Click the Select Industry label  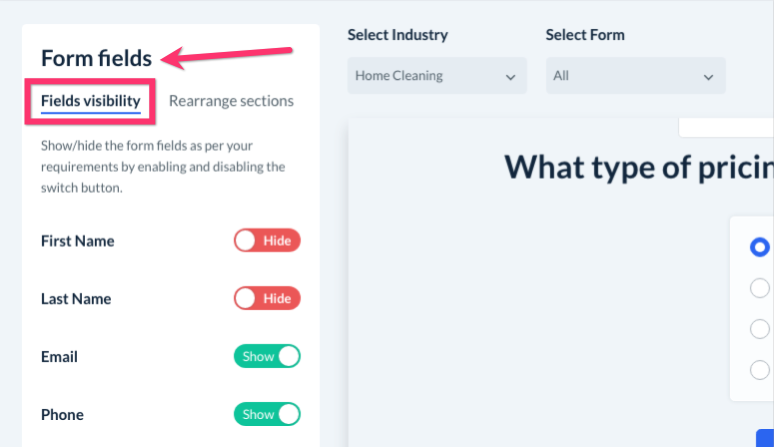point(397,35)
